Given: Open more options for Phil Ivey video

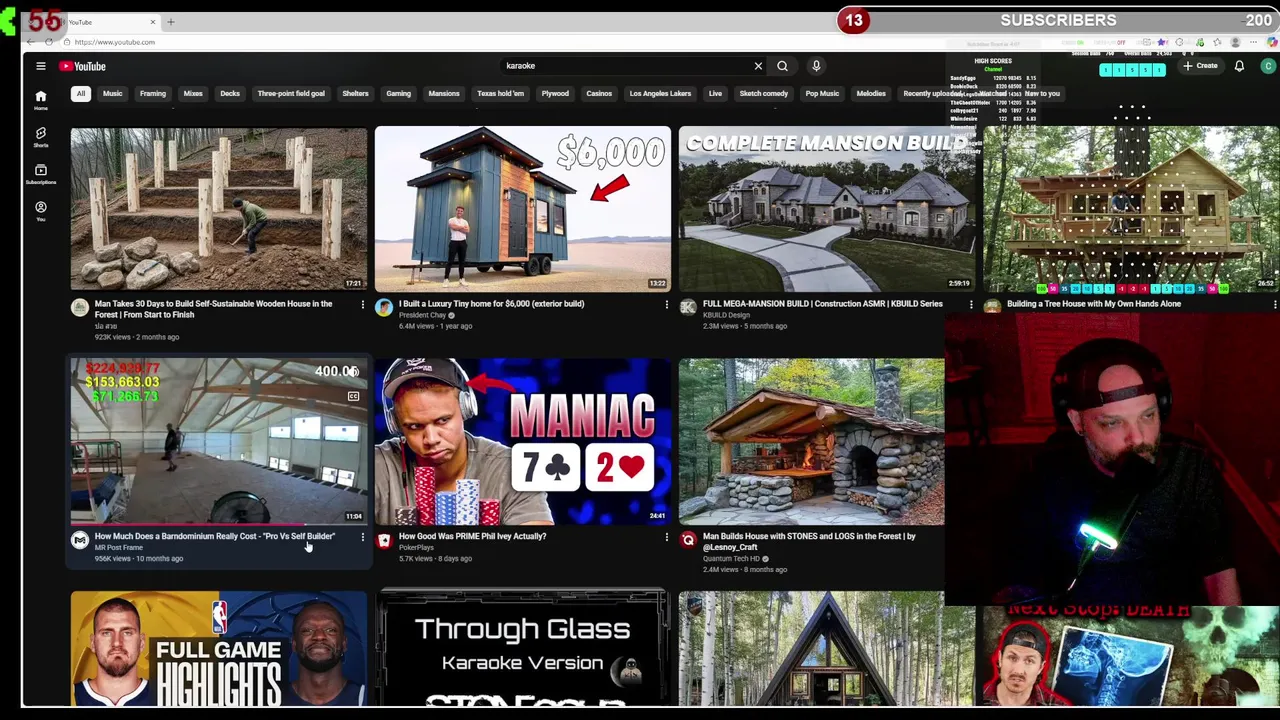Looking at the screenshot, I should (666, 537).
